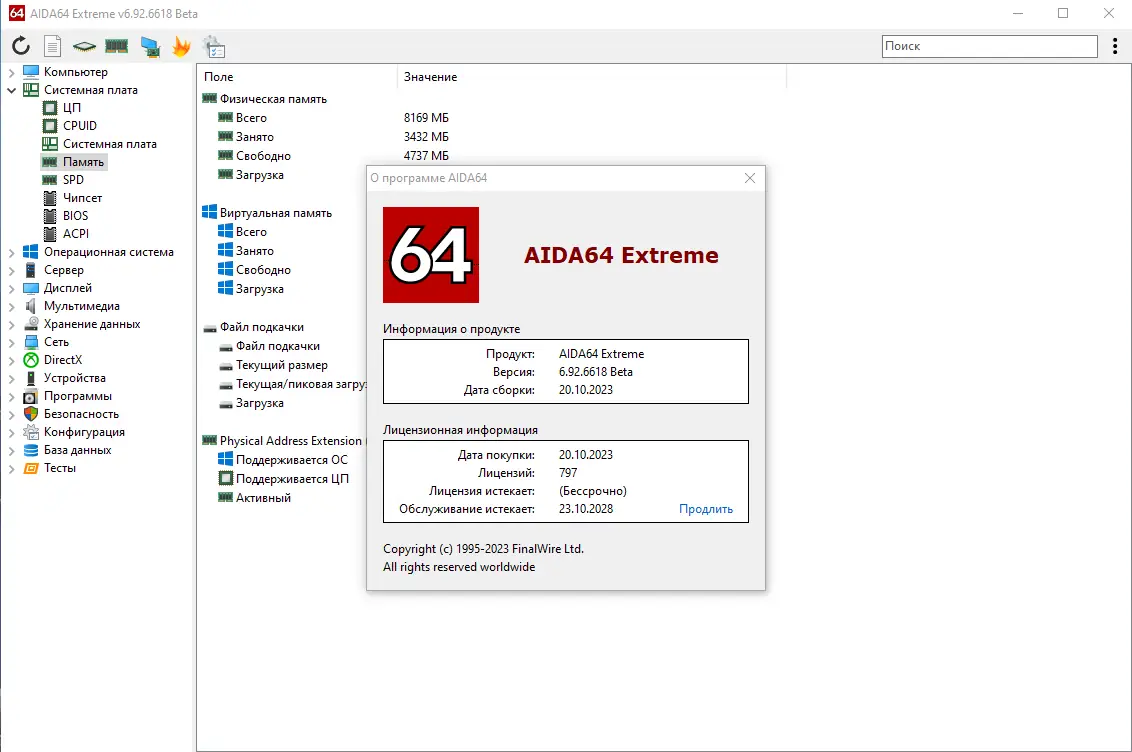Click the (Бессрочно) license expiry value
Viewport: 1132px width, 752px height.
[593, 491]
